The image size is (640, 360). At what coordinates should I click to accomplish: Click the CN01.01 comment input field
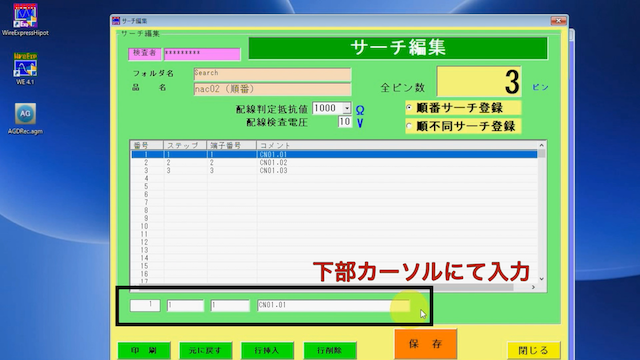333,305
